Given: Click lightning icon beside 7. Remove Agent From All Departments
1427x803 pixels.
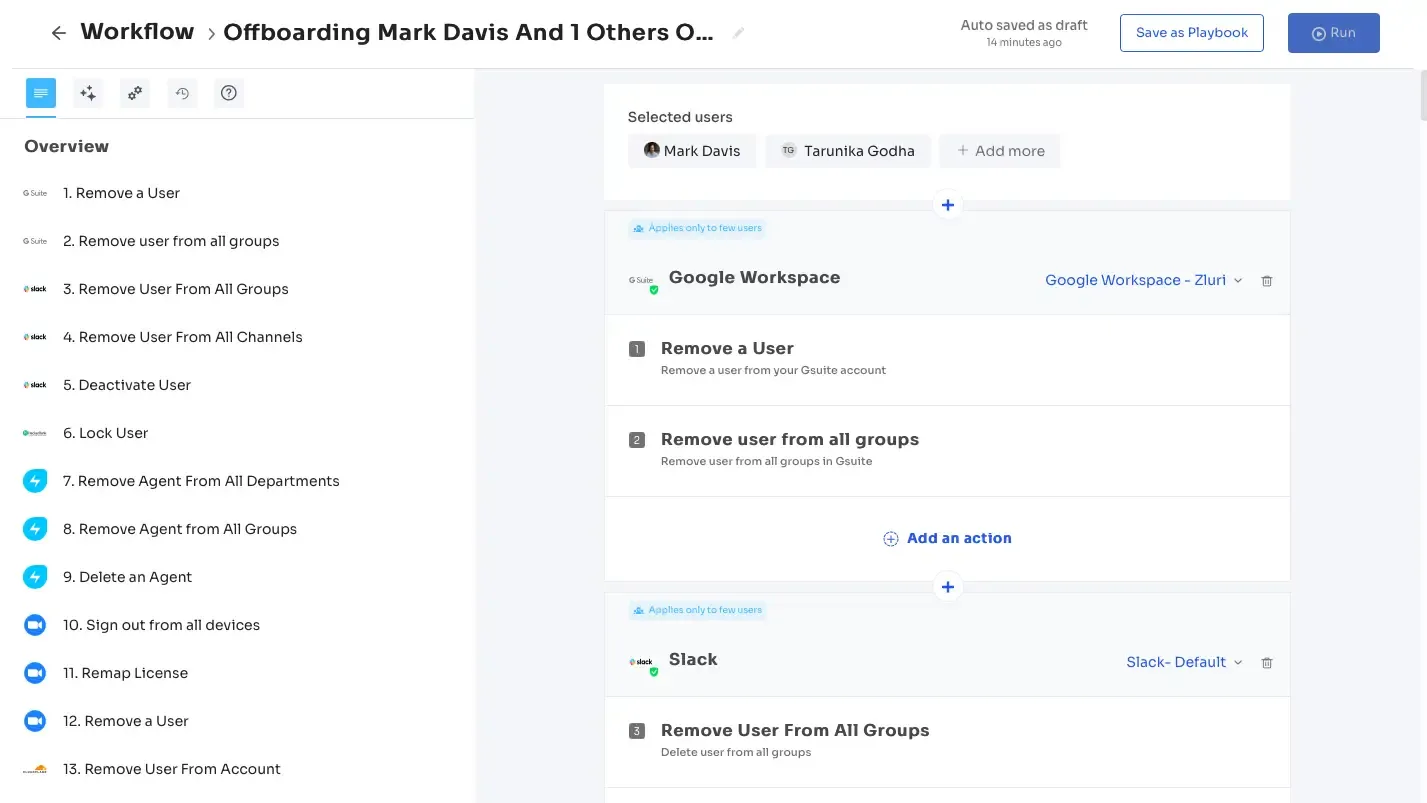Looking at the screenshot, I should (x=35, y=481).
